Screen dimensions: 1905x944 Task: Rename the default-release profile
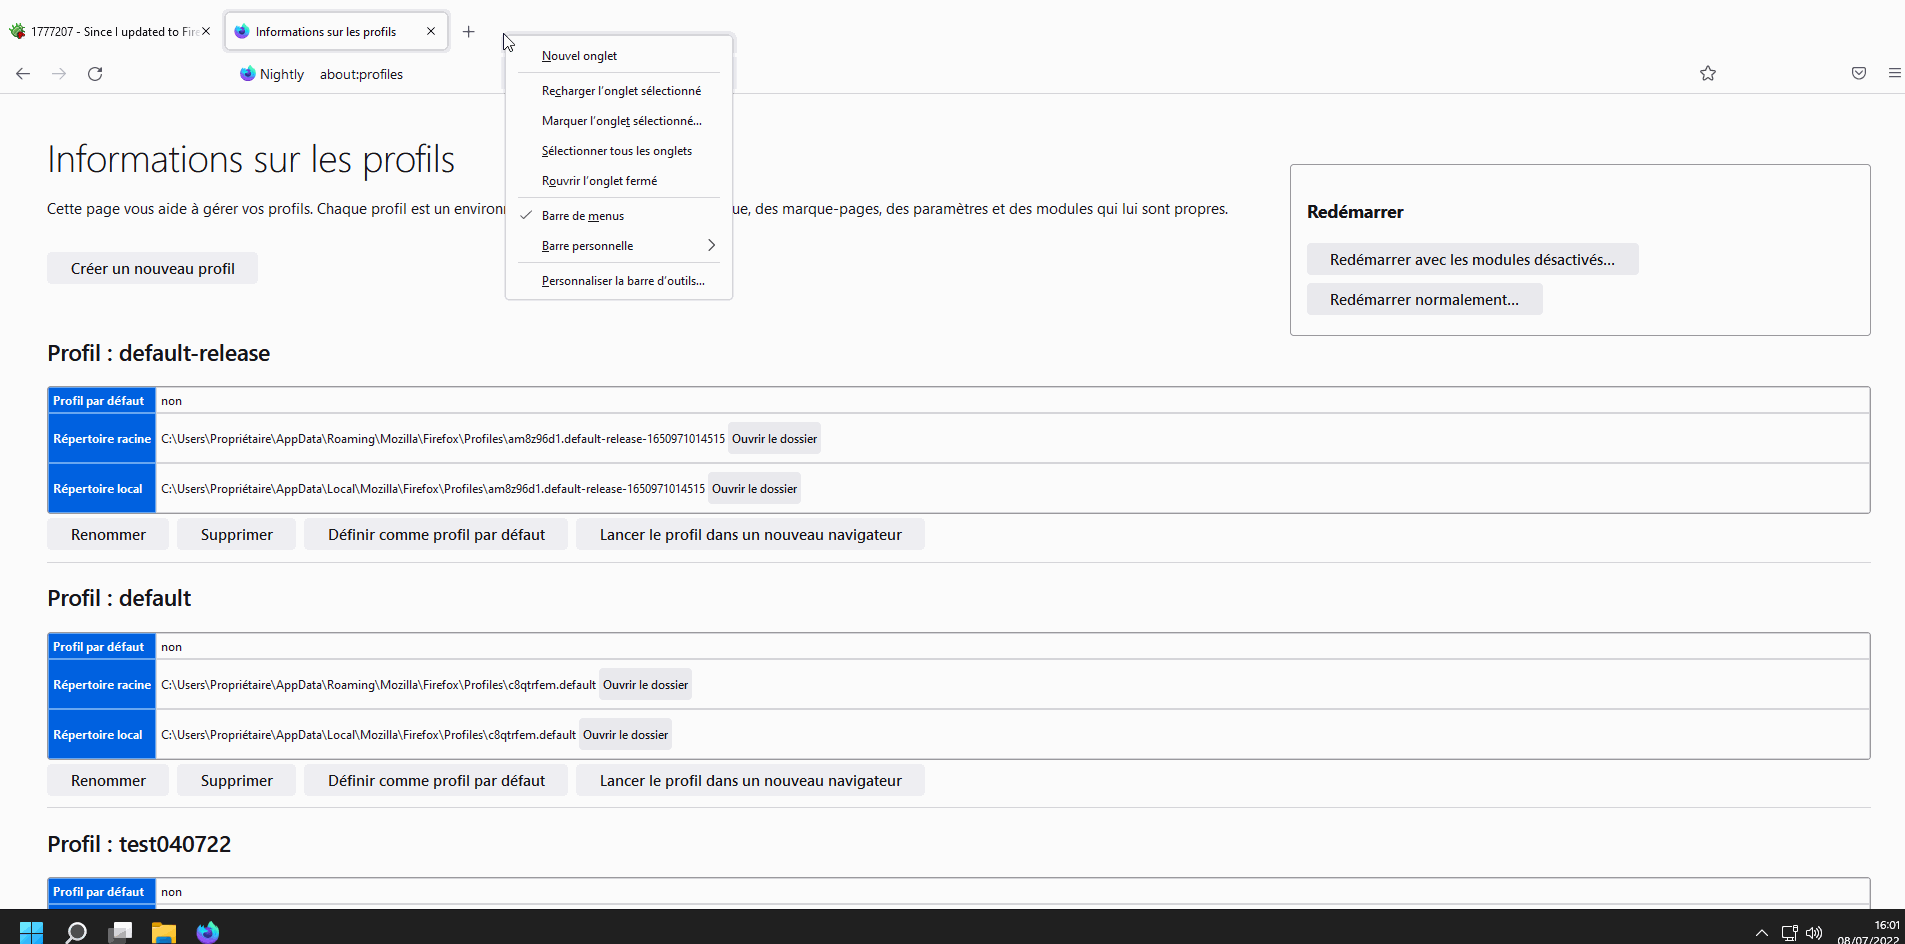[108, 534]
